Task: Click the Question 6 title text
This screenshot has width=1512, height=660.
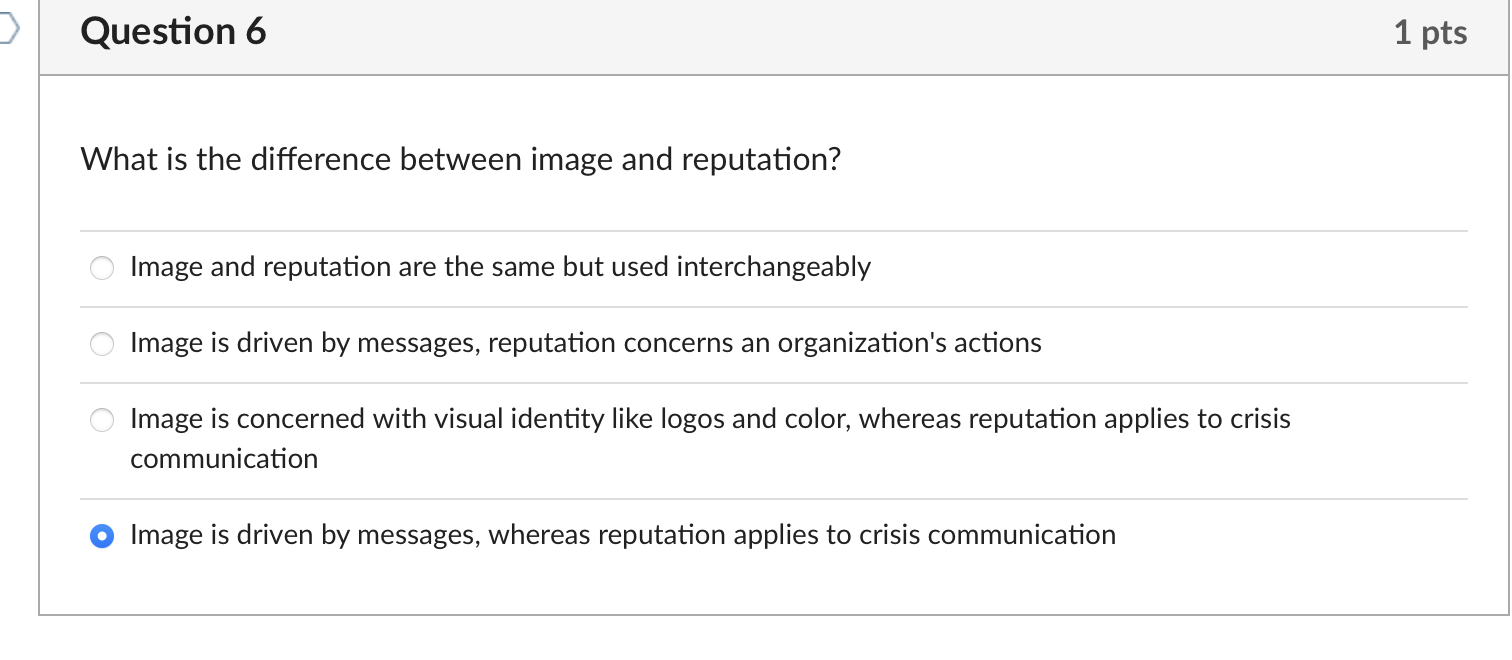Action: pos(172,31)
